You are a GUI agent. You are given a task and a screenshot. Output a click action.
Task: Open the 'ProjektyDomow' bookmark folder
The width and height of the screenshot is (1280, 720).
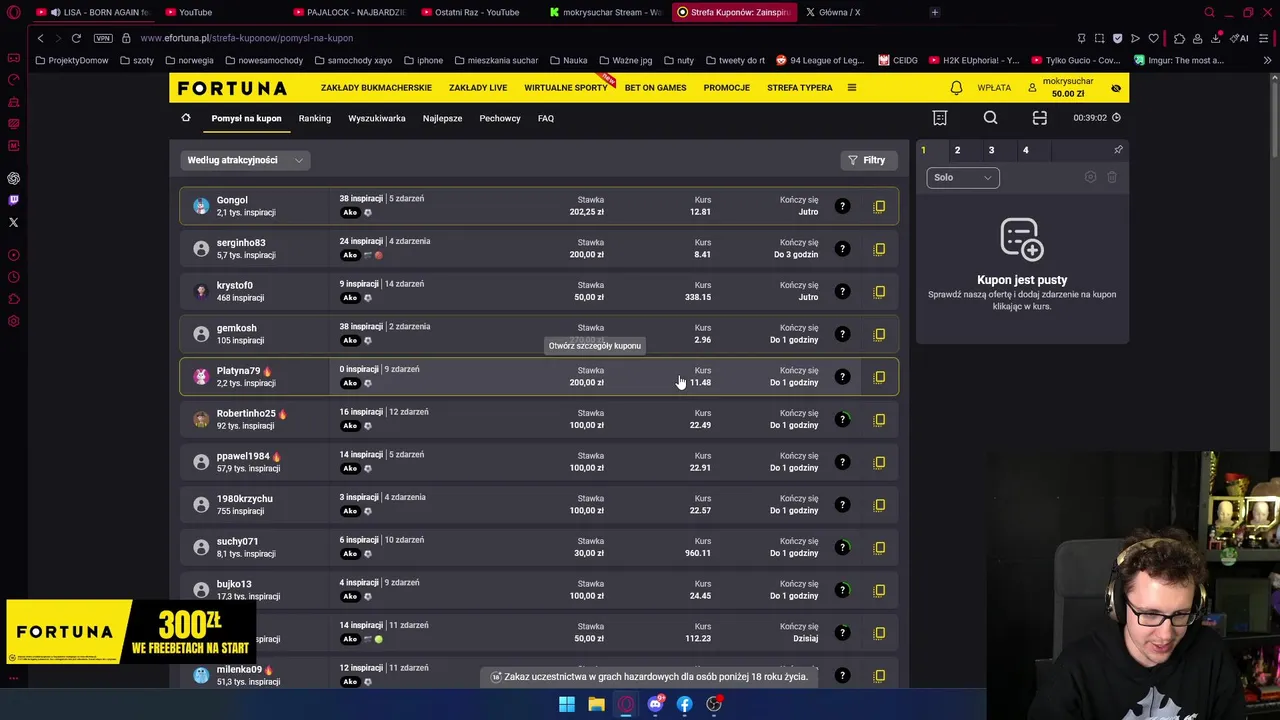(71, 60)
